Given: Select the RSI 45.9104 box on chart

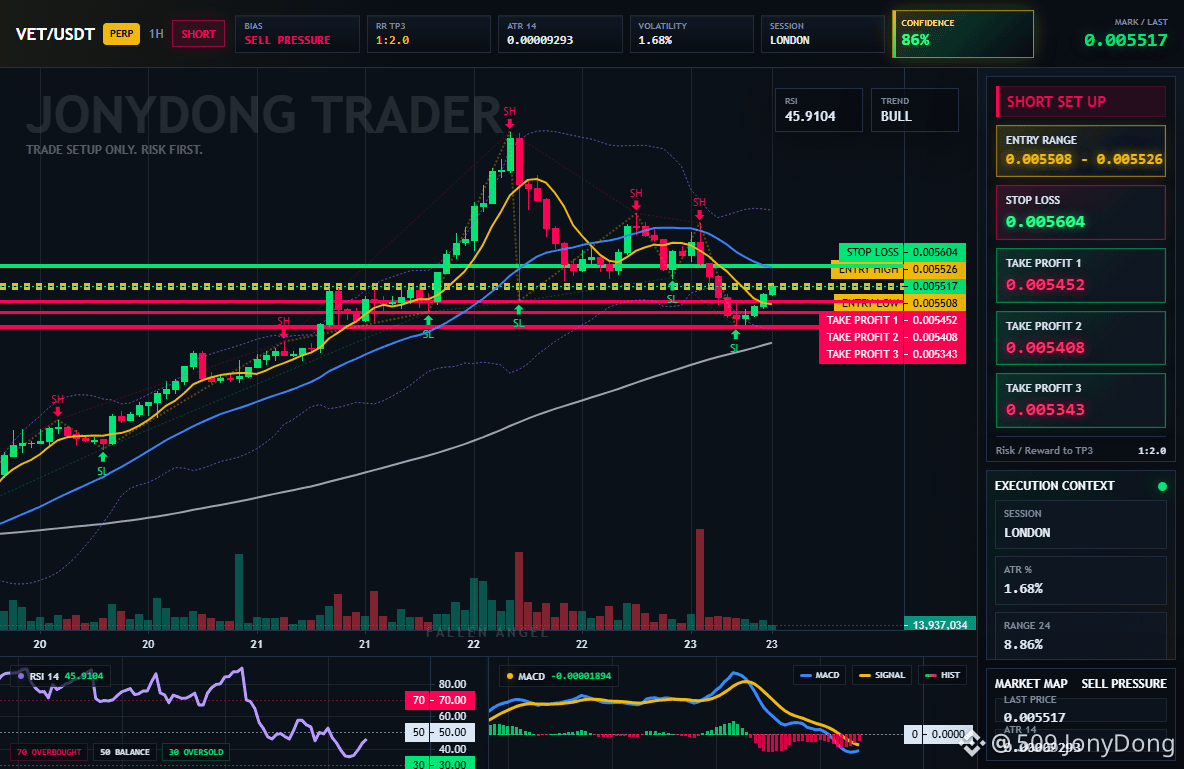Looking at the screenshot, I should click(x=819, y=110).
